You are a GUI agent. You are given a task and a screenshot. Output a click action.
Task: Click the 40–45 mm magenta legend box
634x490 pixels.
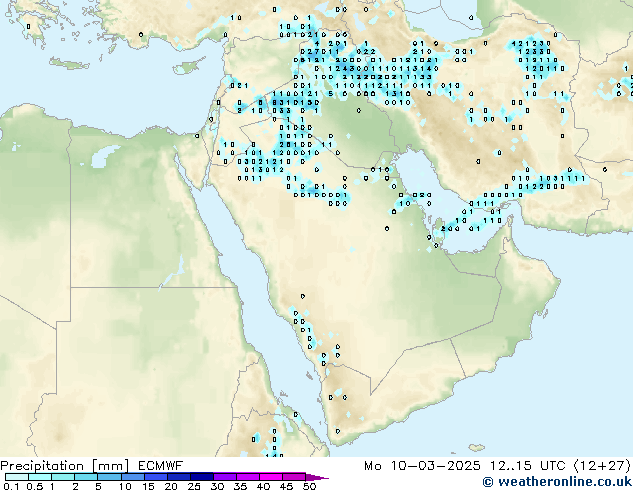pyautogui.click(x=271, y=477)
